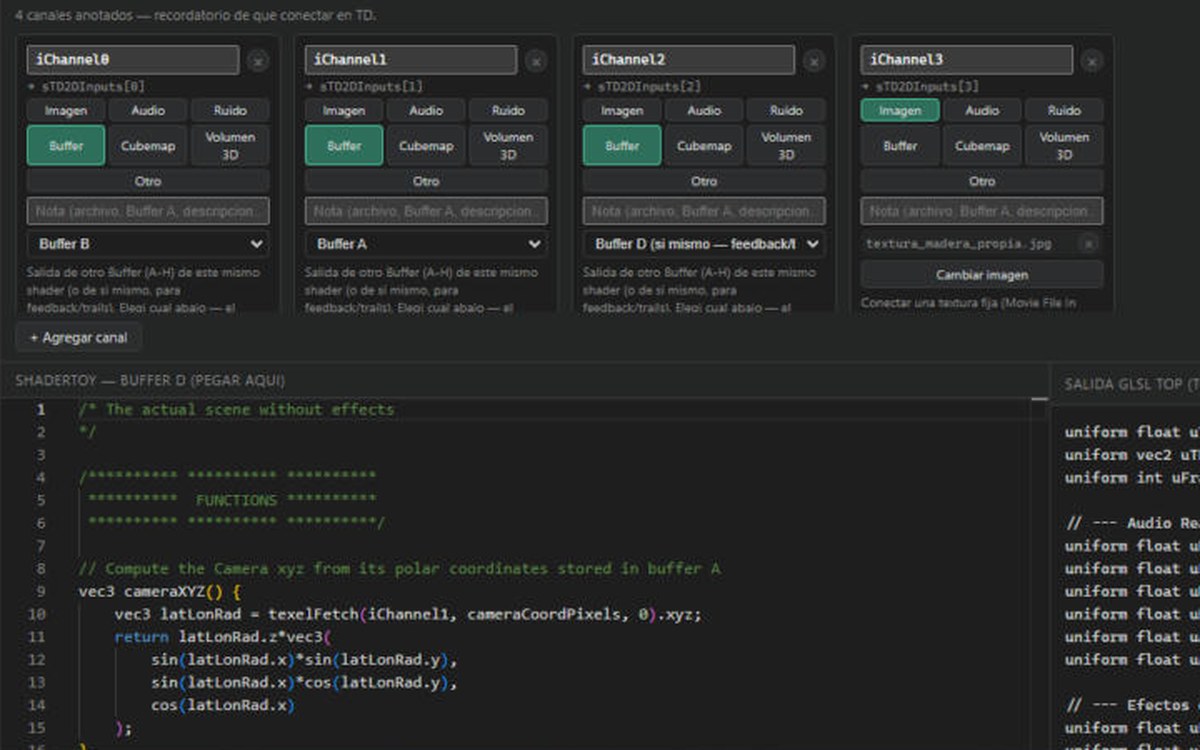Focus the Nota field in iChannel2

tap(704, 211)
